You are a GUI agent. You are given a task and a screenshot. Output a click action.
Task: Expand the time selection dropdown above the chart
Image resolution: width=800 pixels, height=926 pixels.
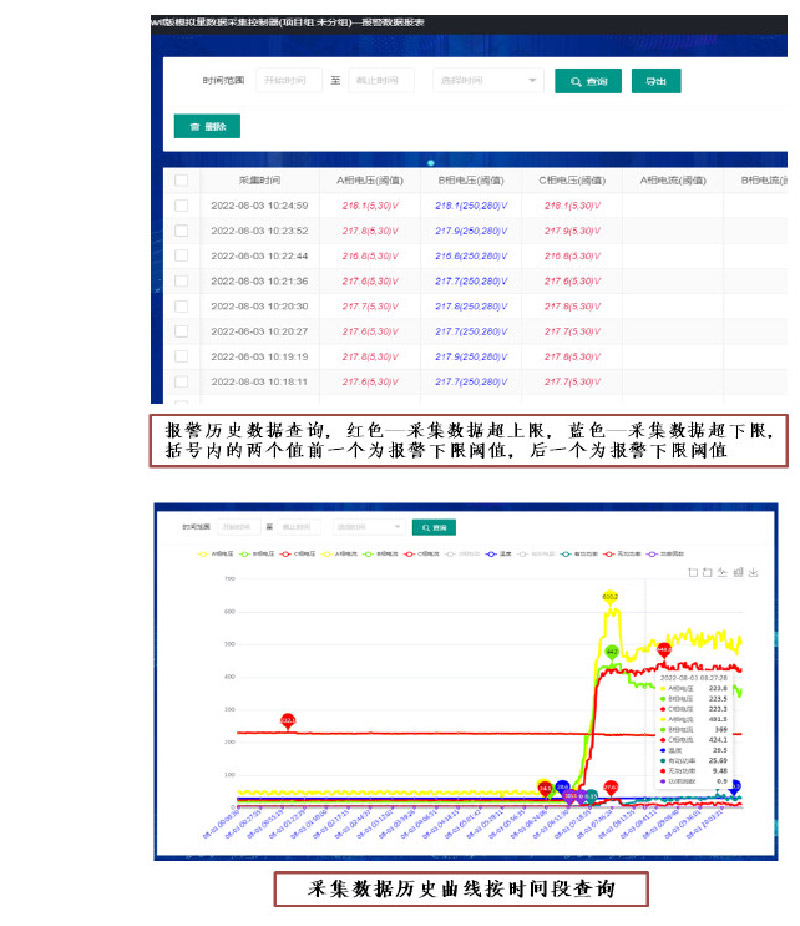pos(368,527)
